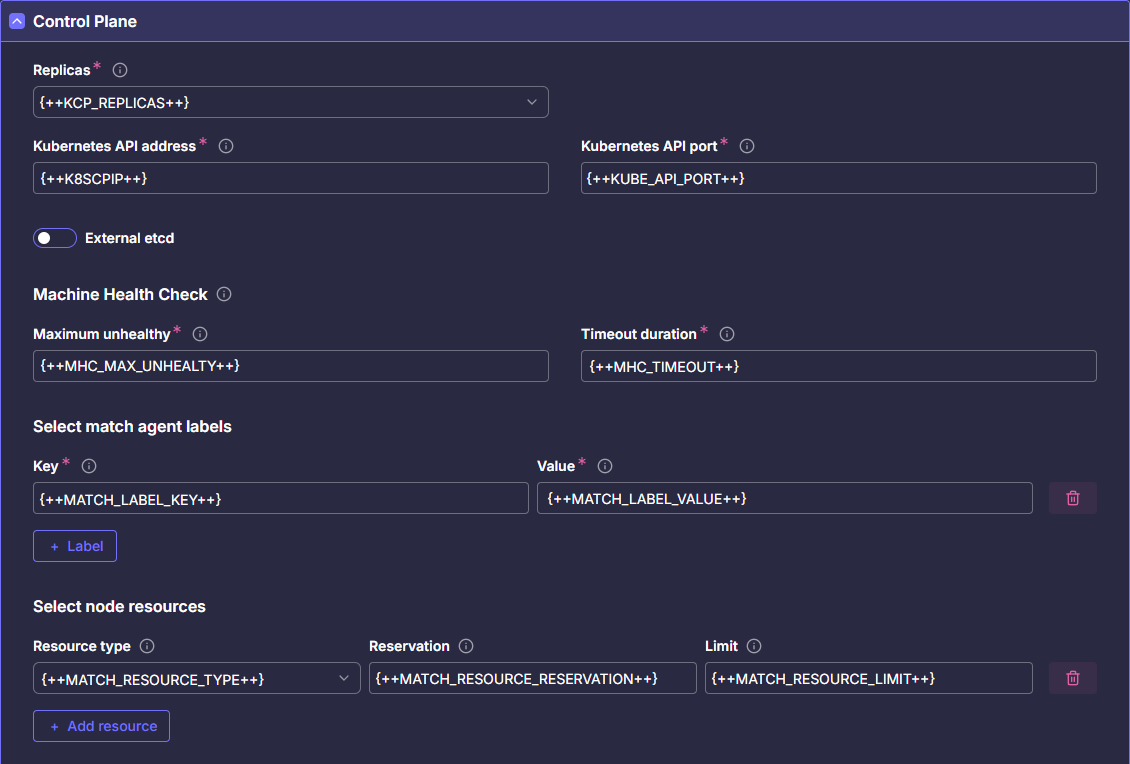Screen dimensions: 1130x764
Task: Click info icon next to Machine Health Check
Action: point(224,294)
